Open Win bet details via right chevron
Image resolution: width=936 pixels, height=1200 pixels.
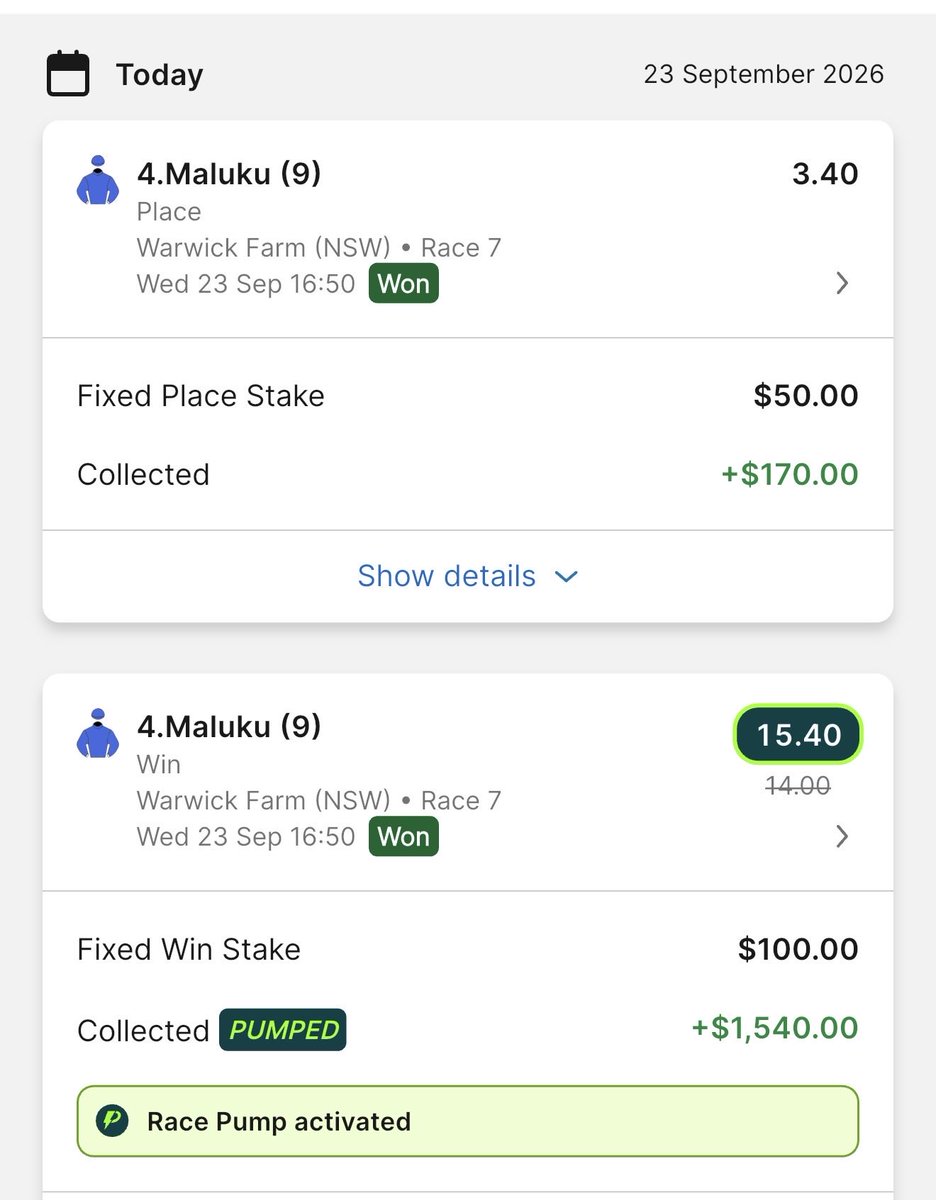pos(842,836)
